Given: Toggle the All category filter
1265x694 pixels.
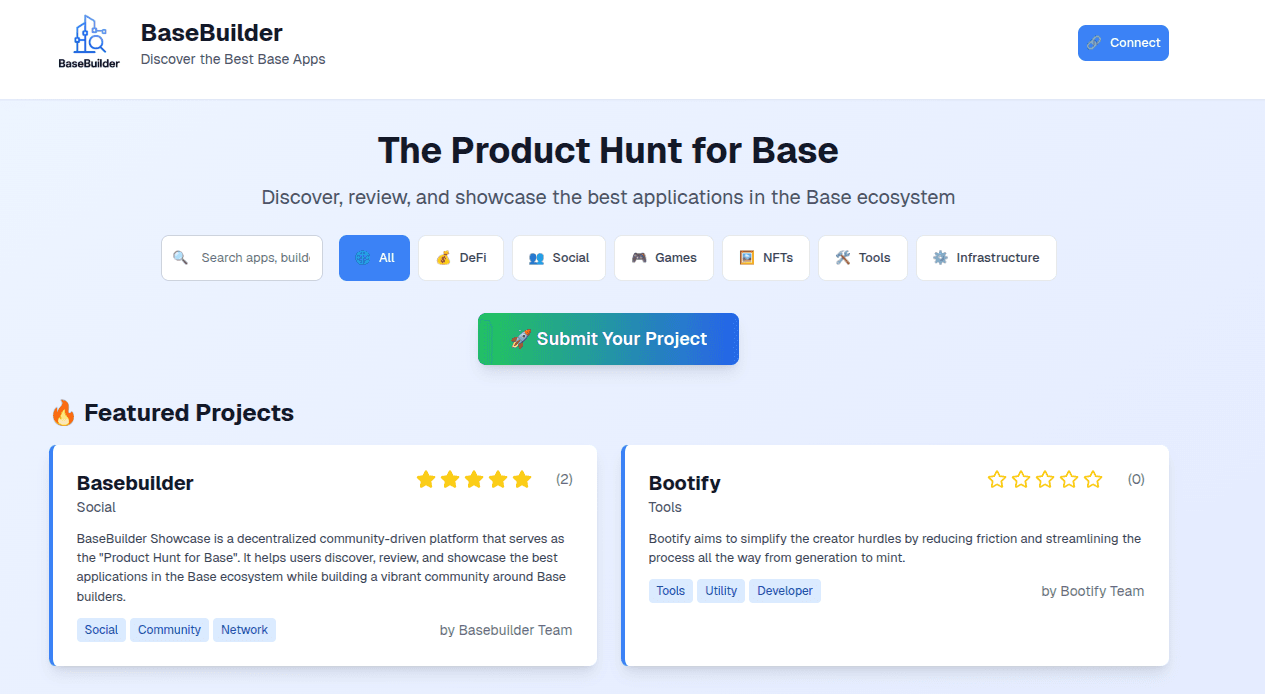Looking at the screenshot, I should pos(374,257).
